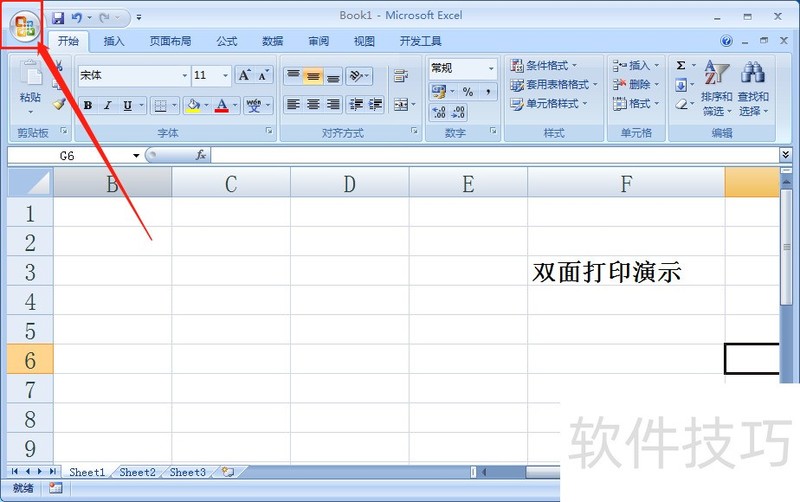Open the font color dropdown arrow
The height and width of the screenshot is (502, 800).
pos(235,106)
